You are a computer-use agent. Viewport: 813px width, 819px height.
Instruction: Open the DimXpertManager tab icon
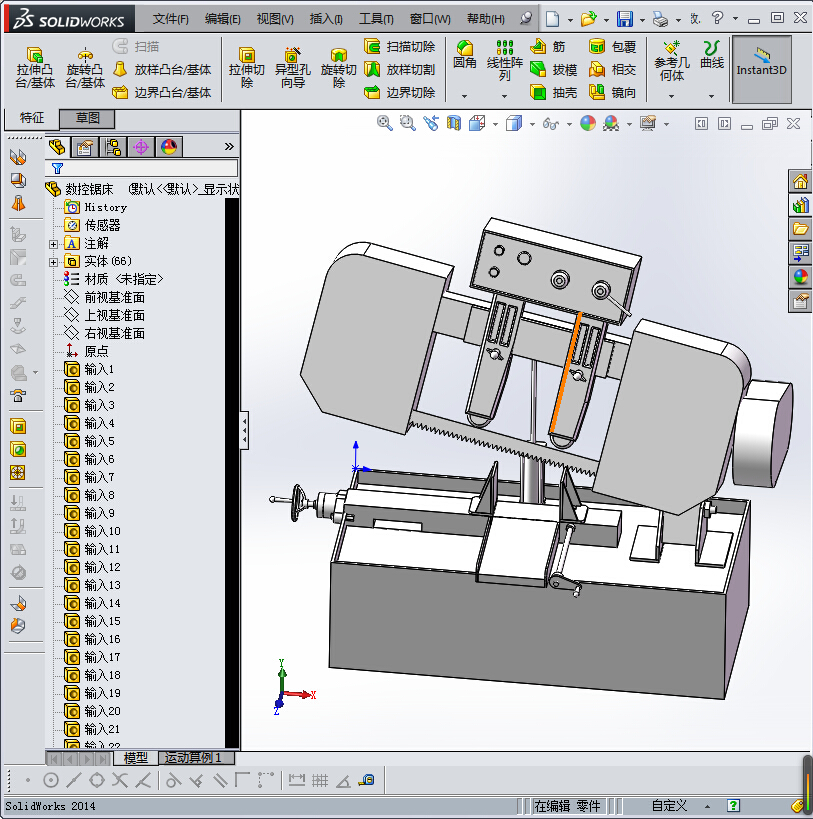[x=141, y=147]
